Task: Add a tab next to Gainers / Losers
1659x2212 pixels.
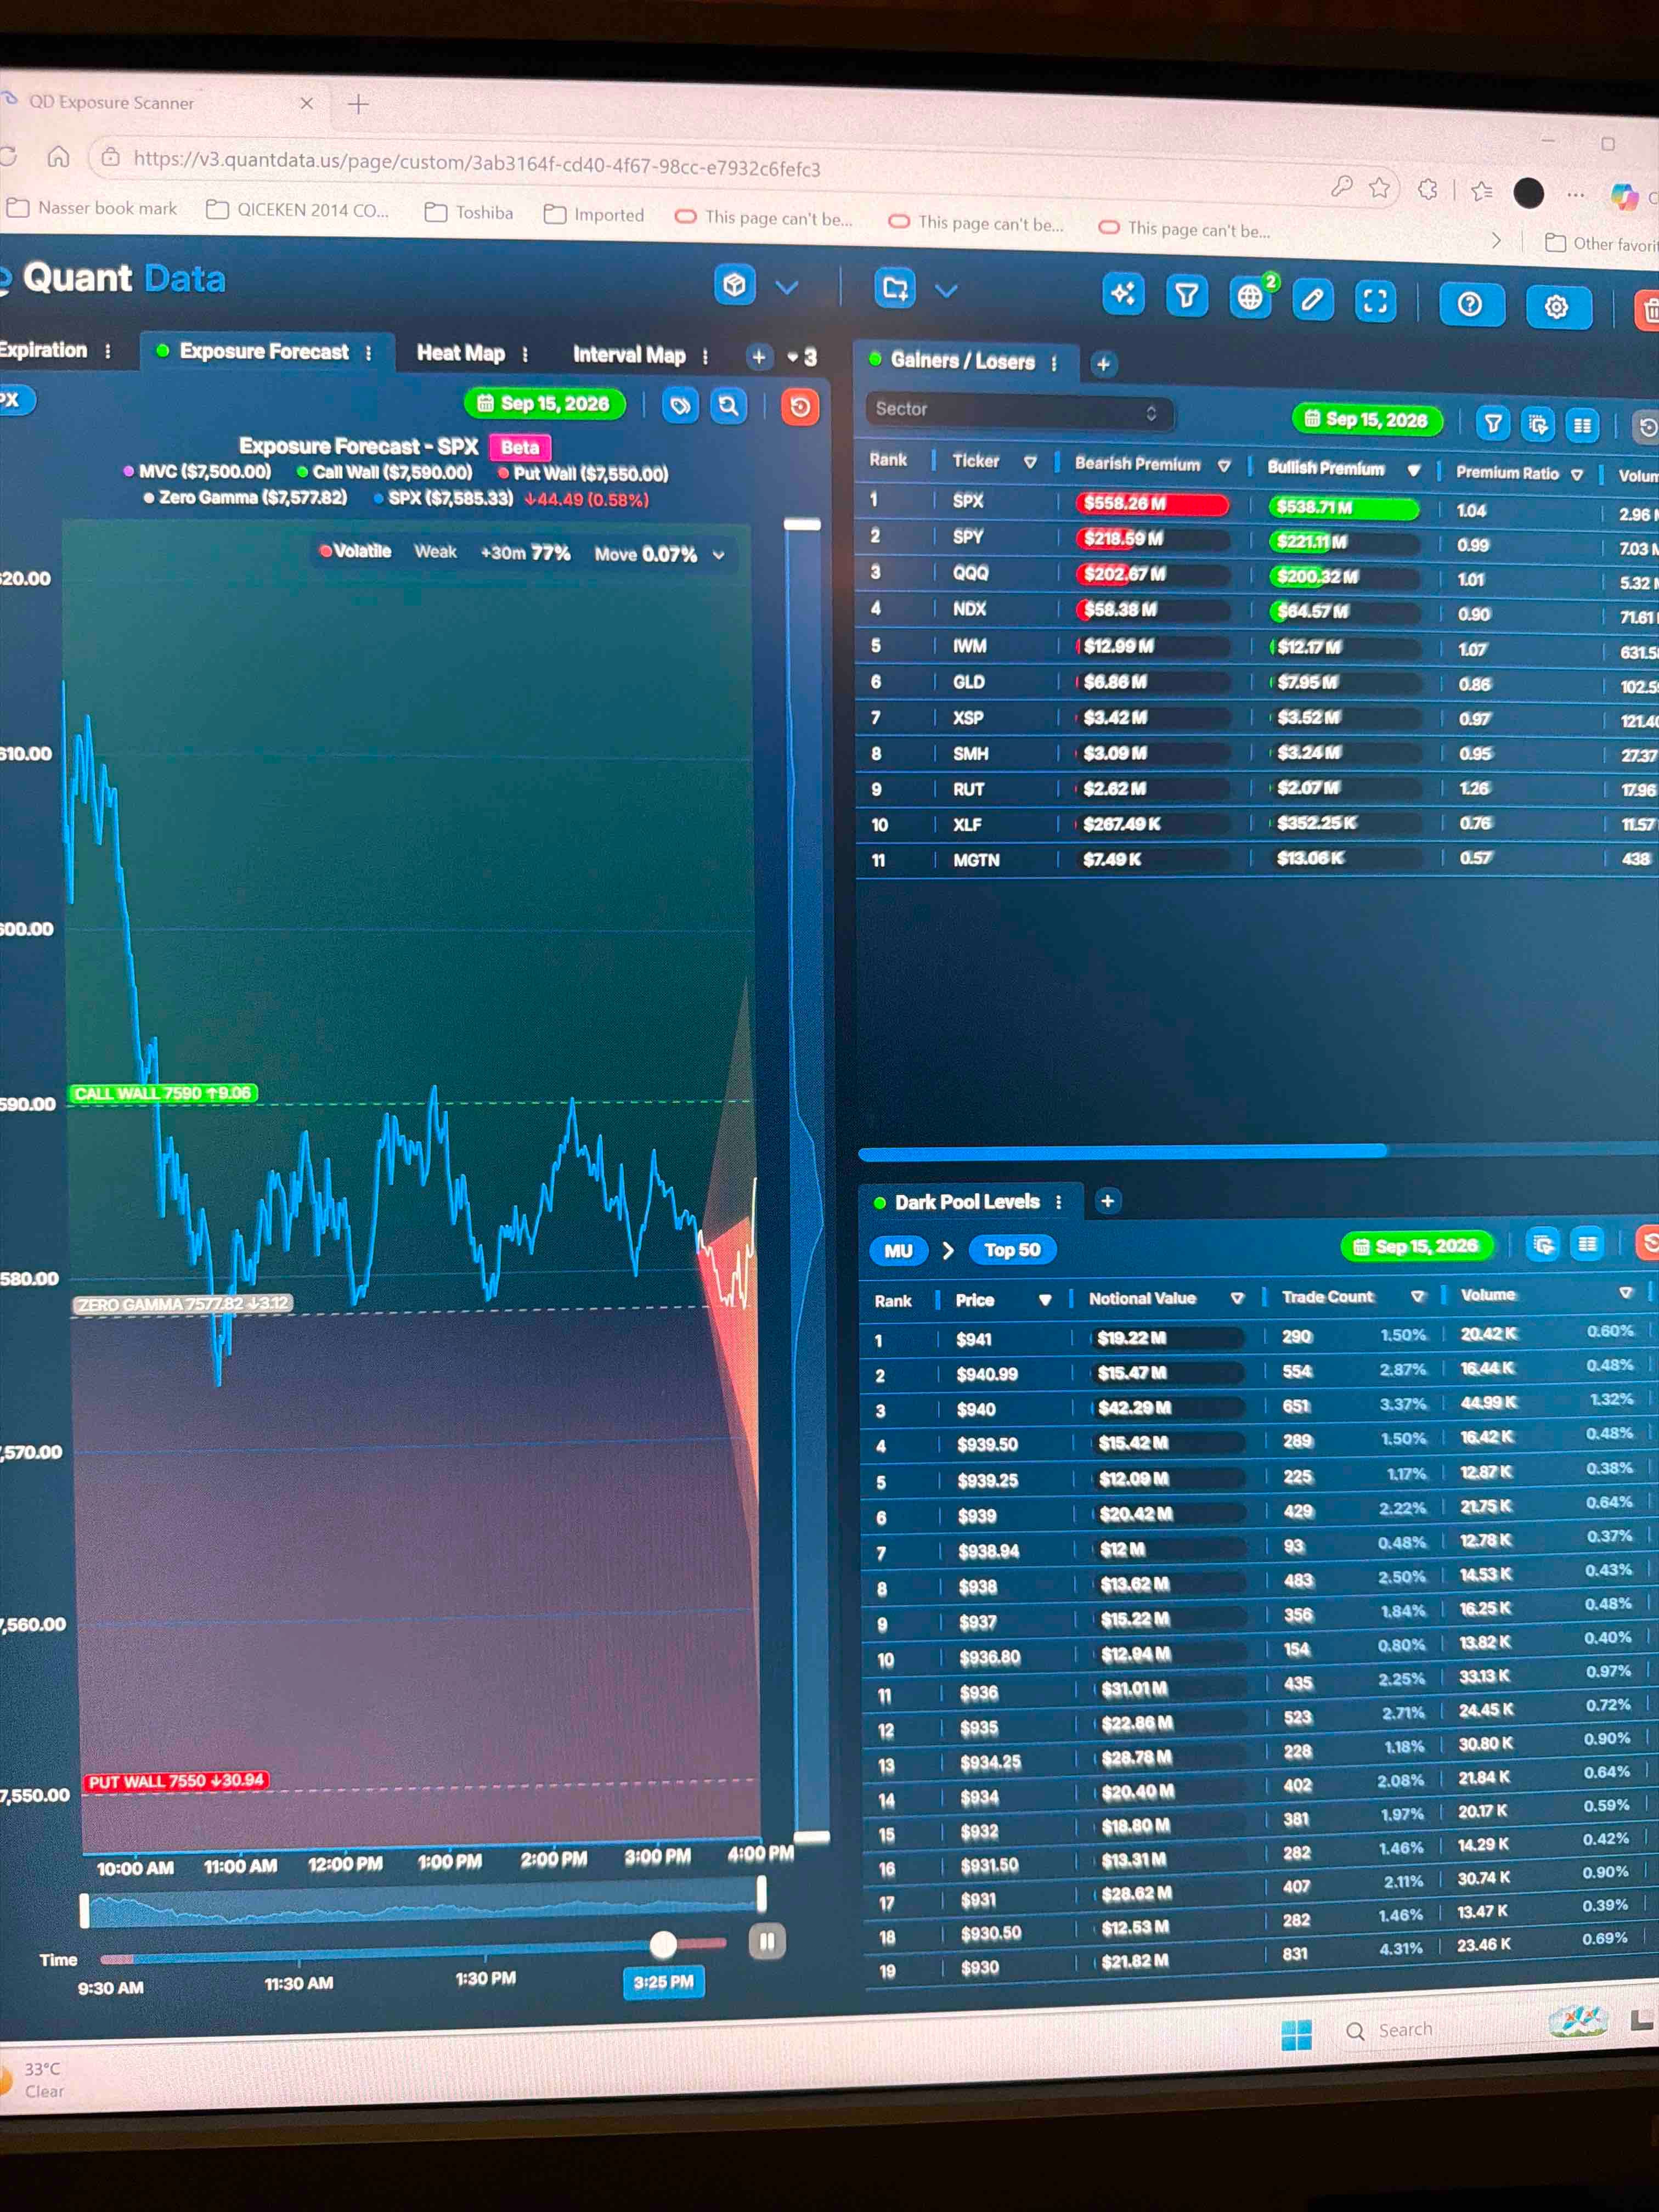Action: pyautogui.click(x=1104, y=365)
